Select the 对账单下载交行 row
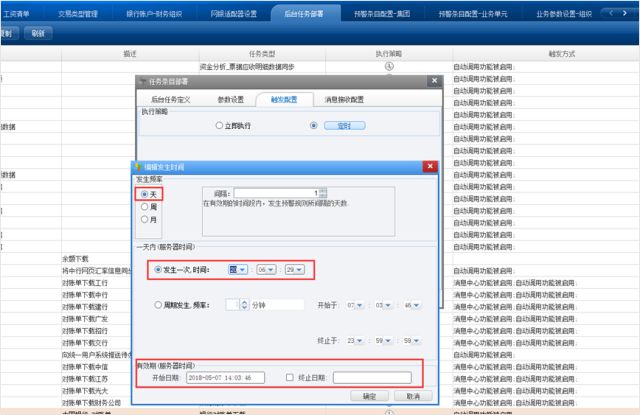Image resolution: width=640 pixels, height=415 pixels. pos(85,343)
